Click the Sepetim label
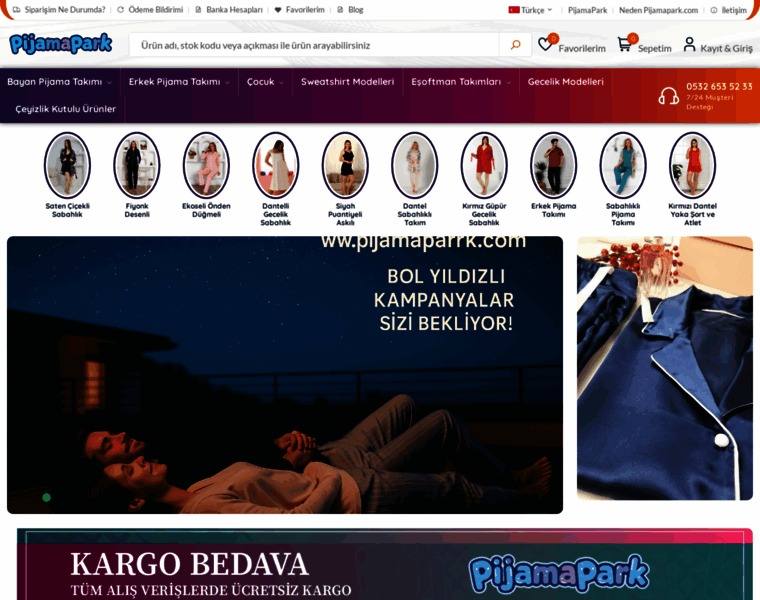 655,48
